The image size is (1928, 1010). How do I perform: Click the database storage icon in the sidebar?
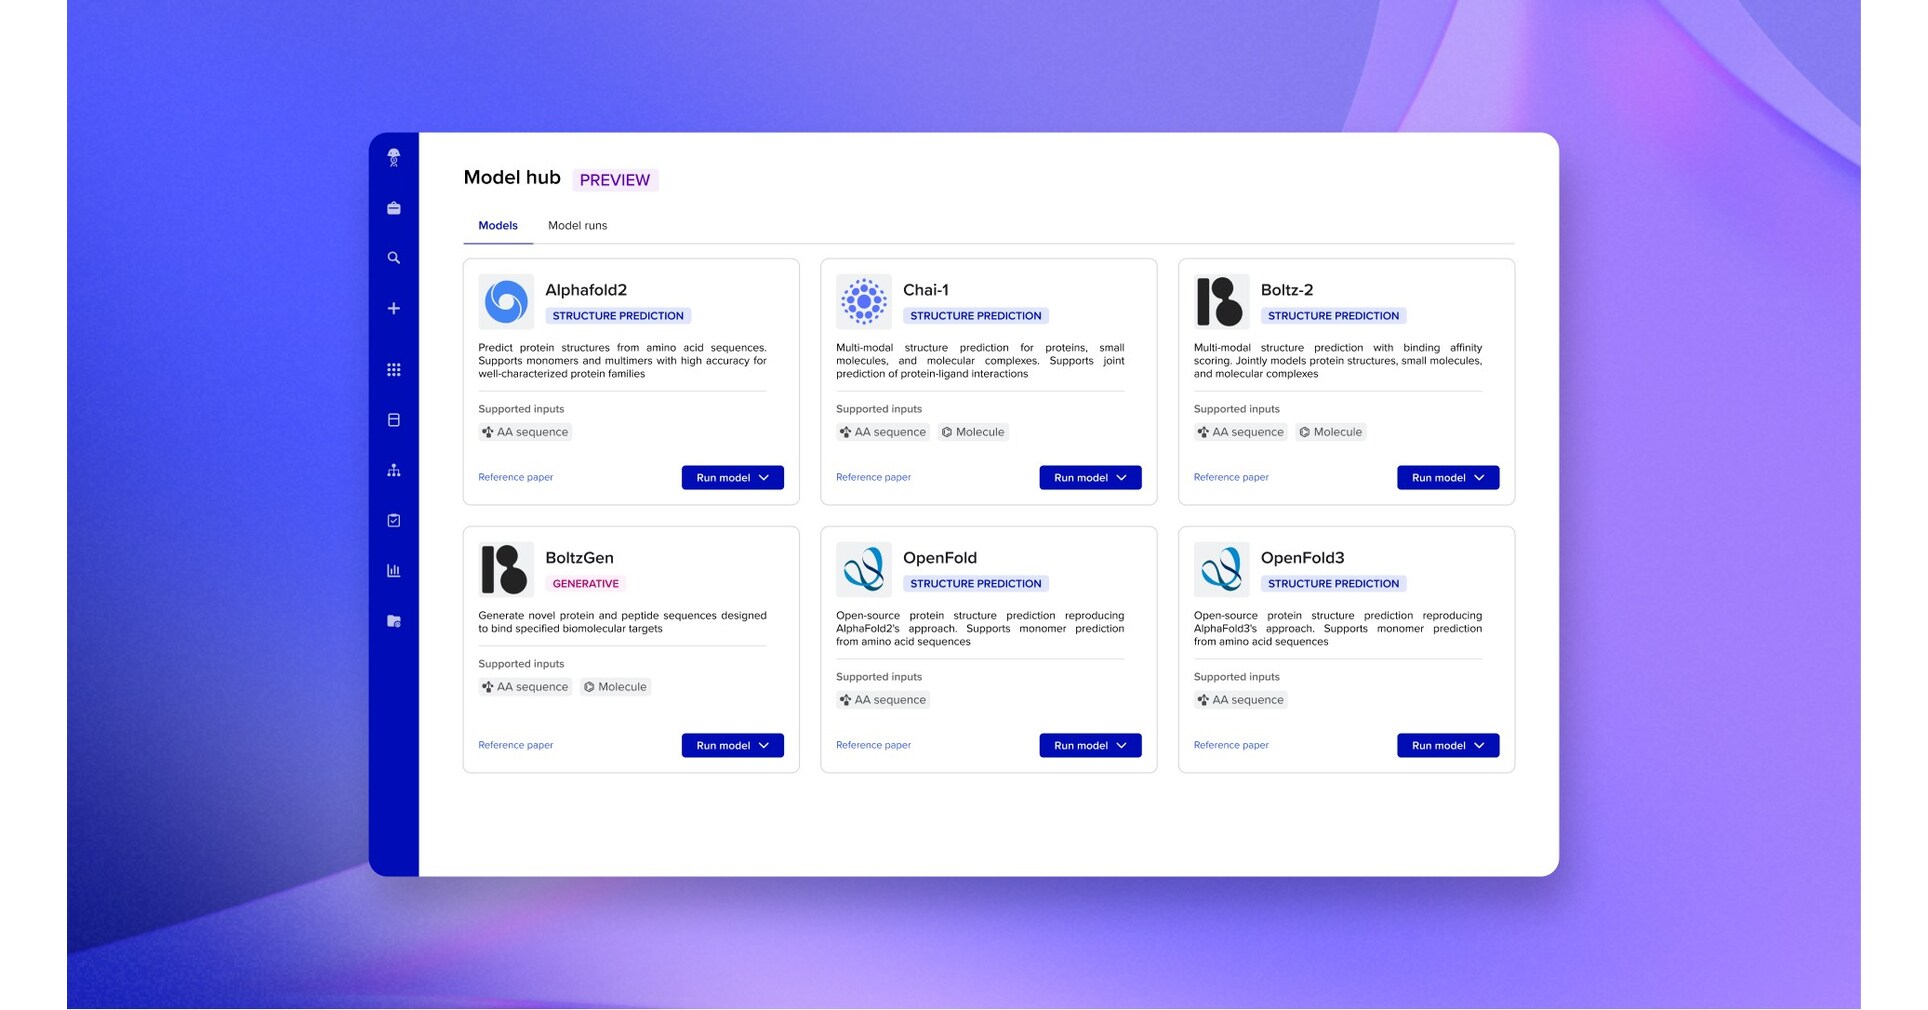pos(394,420)
